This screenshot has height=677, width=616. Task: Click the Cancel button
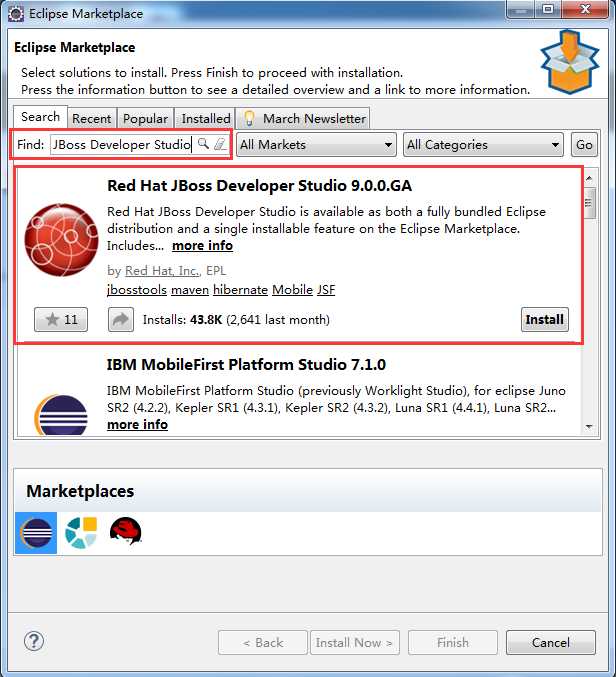click(x=551, y=642)
